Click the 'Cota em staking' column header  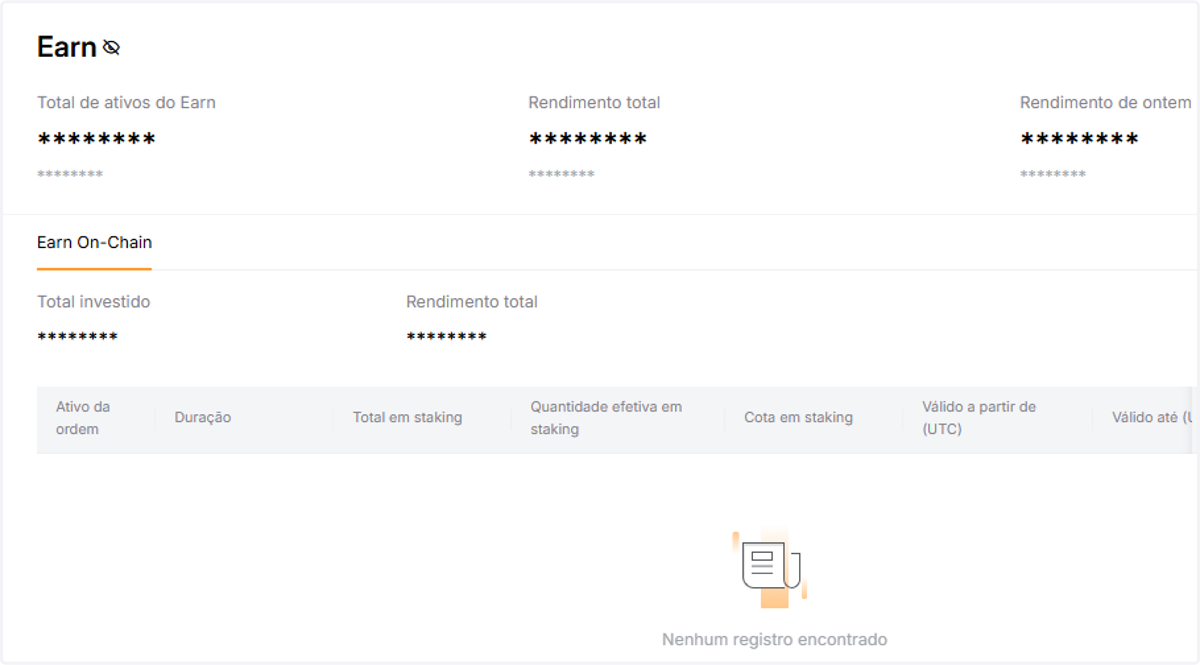[x=798, y=417]
